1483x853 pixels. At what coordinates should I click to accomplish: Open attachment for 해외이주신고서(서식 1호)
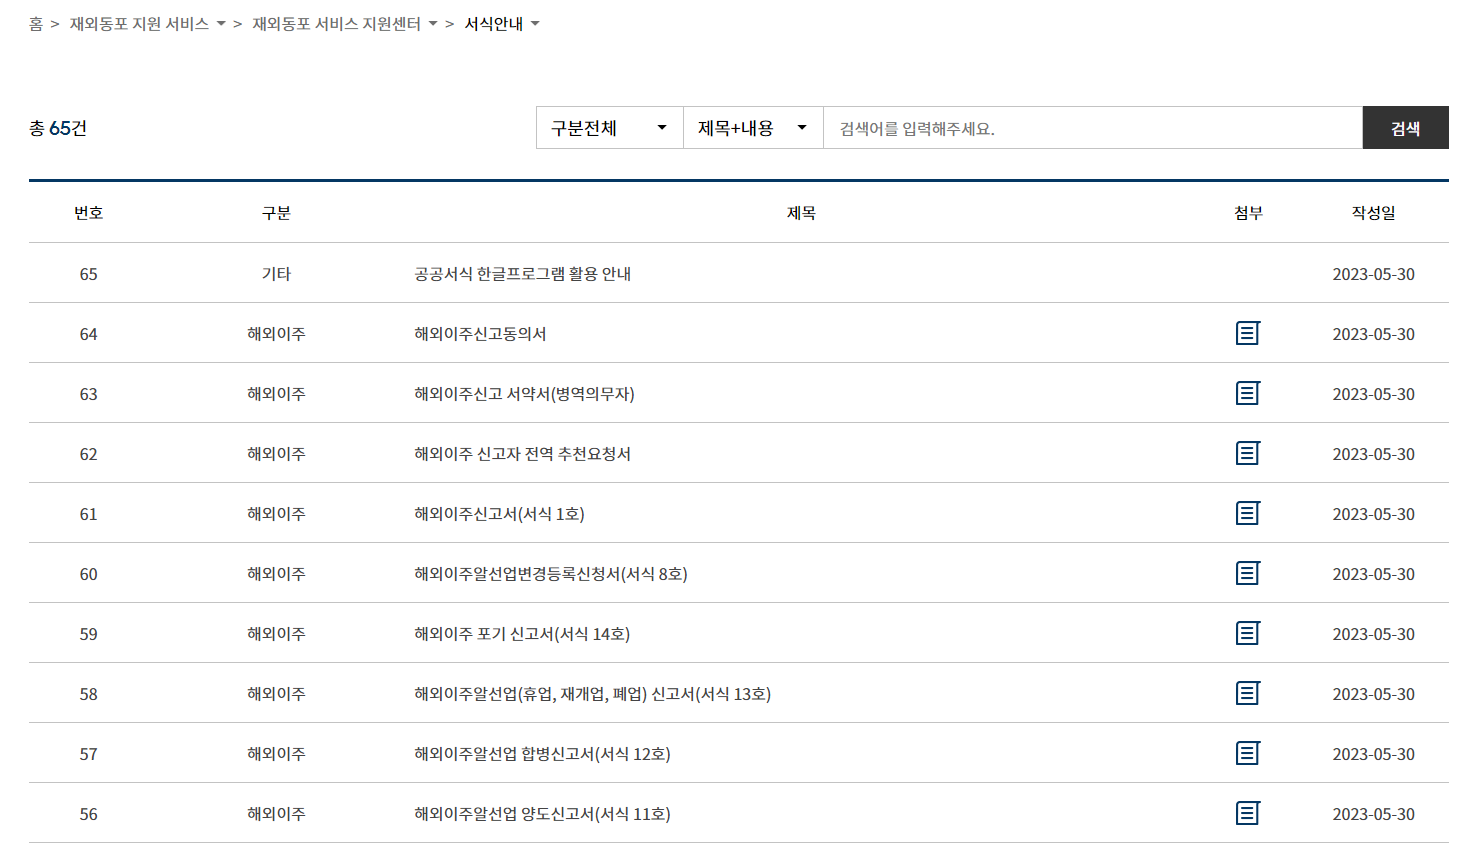[1247, 512]
